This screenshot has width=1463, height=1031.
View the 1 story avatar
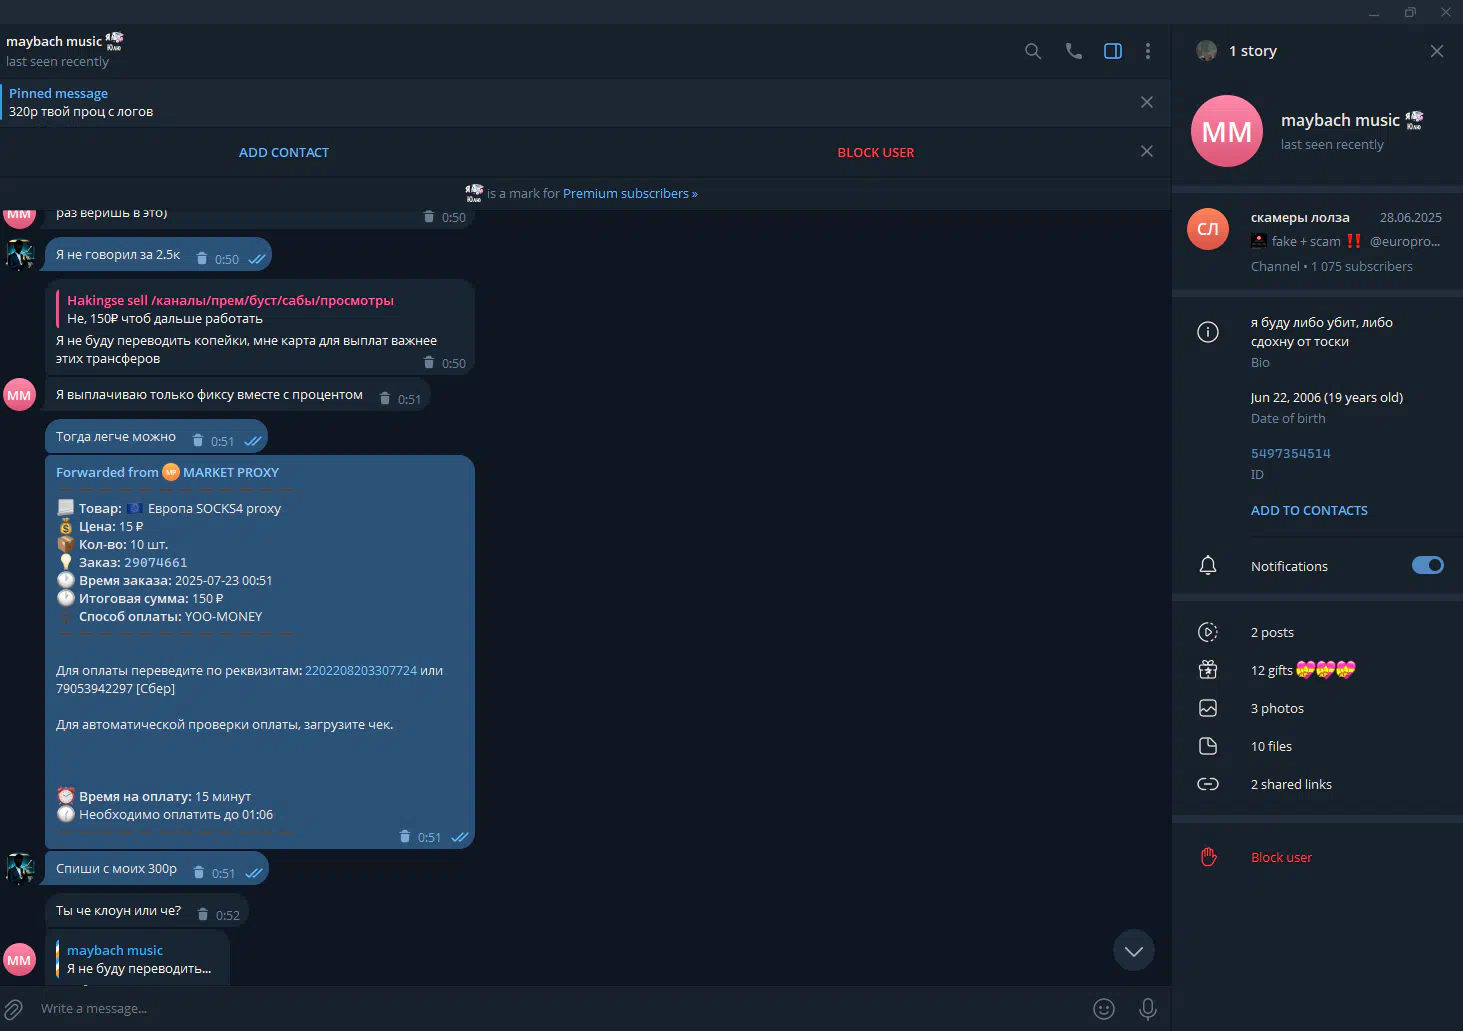1207,51
